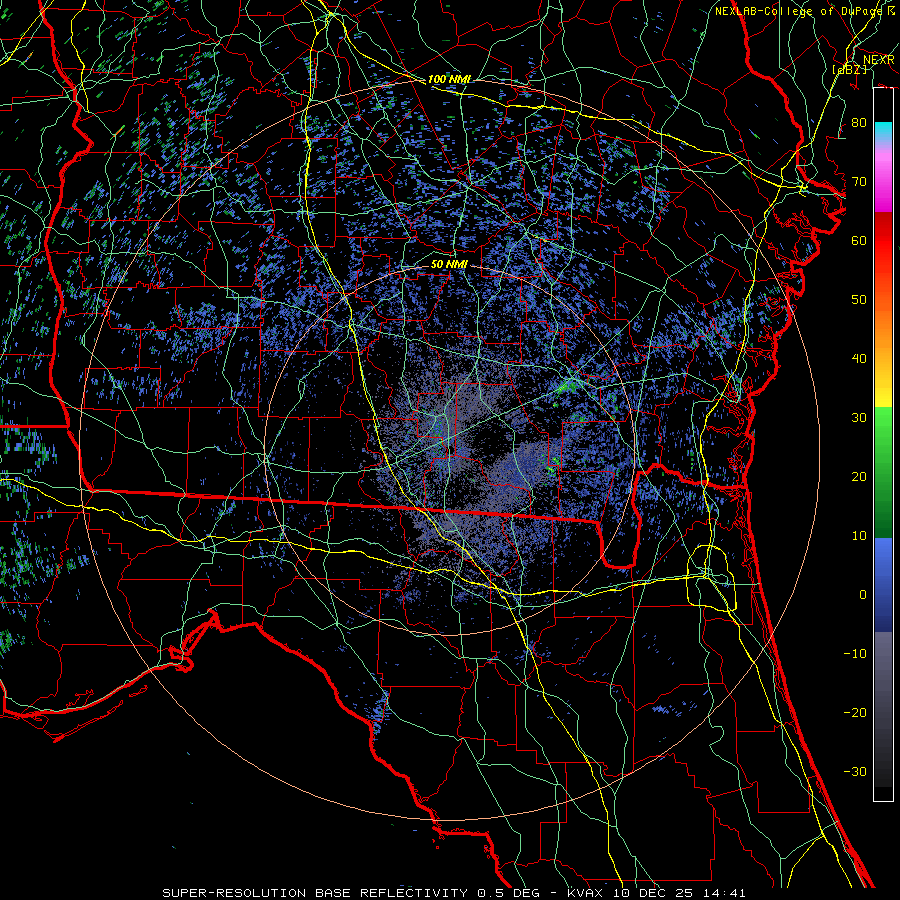The height and width of the screenshot is (900, 900).
Task: Click the [dBZ] units label
Action: tap(849, 70)
